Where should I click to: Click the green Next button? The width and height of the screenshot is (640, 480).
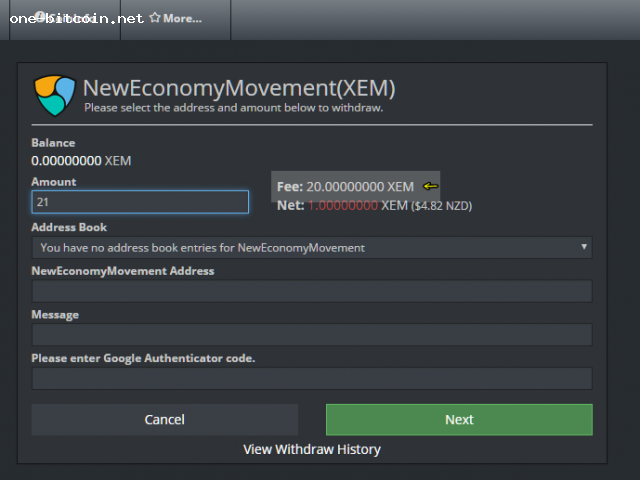459,420
